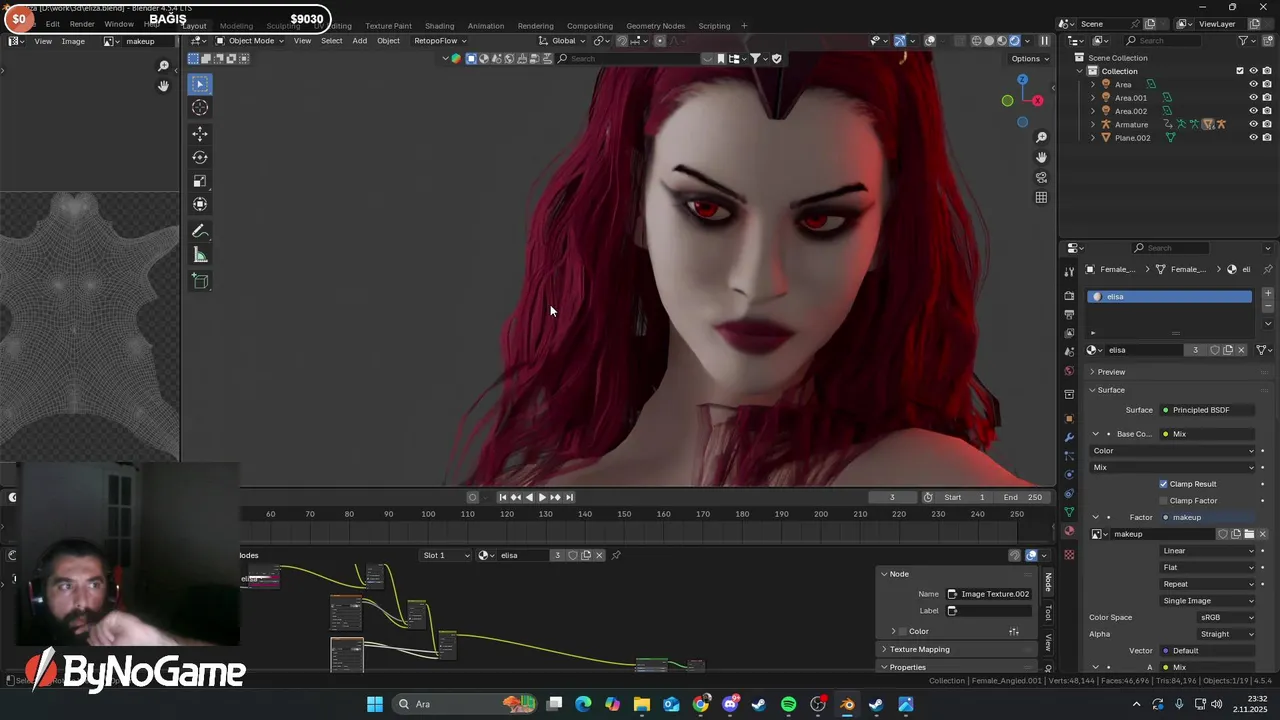Activate the Select Box tool

200,84
